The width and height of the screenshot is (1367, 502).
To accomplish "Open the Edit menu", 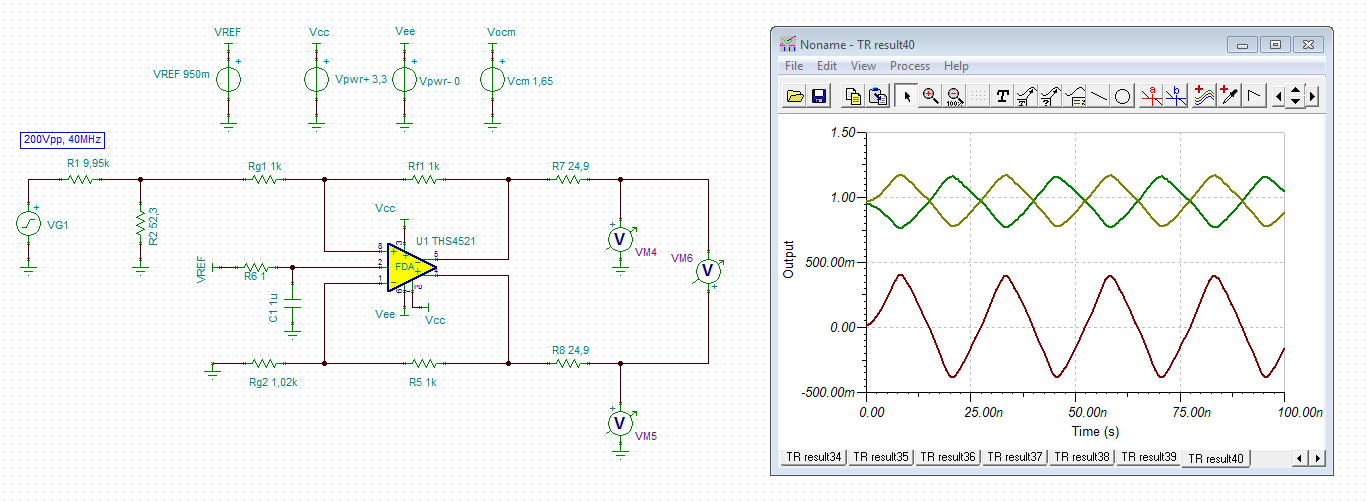I will 827,66.
